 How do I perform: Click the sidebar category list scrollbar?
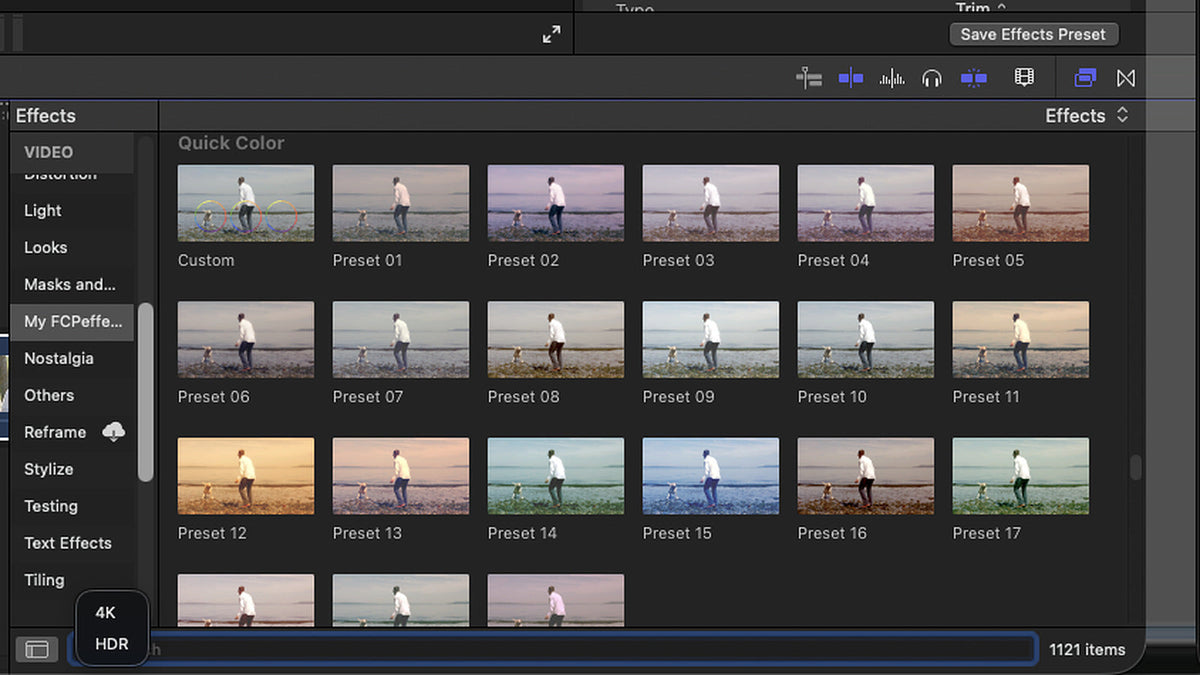click(x=146, y=392)
